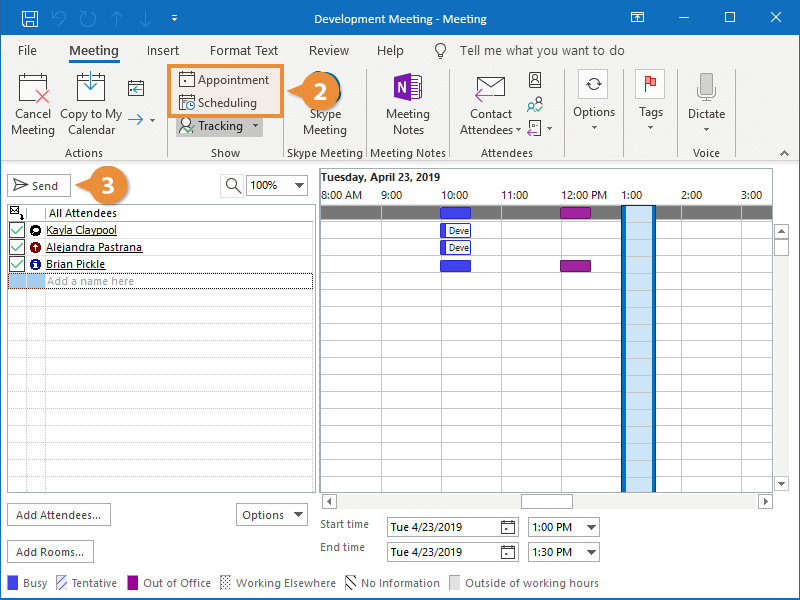The width and height of the screenshot is (800, 600).
Task: Click the zoom magnifier icon
Action: point(232,185)
